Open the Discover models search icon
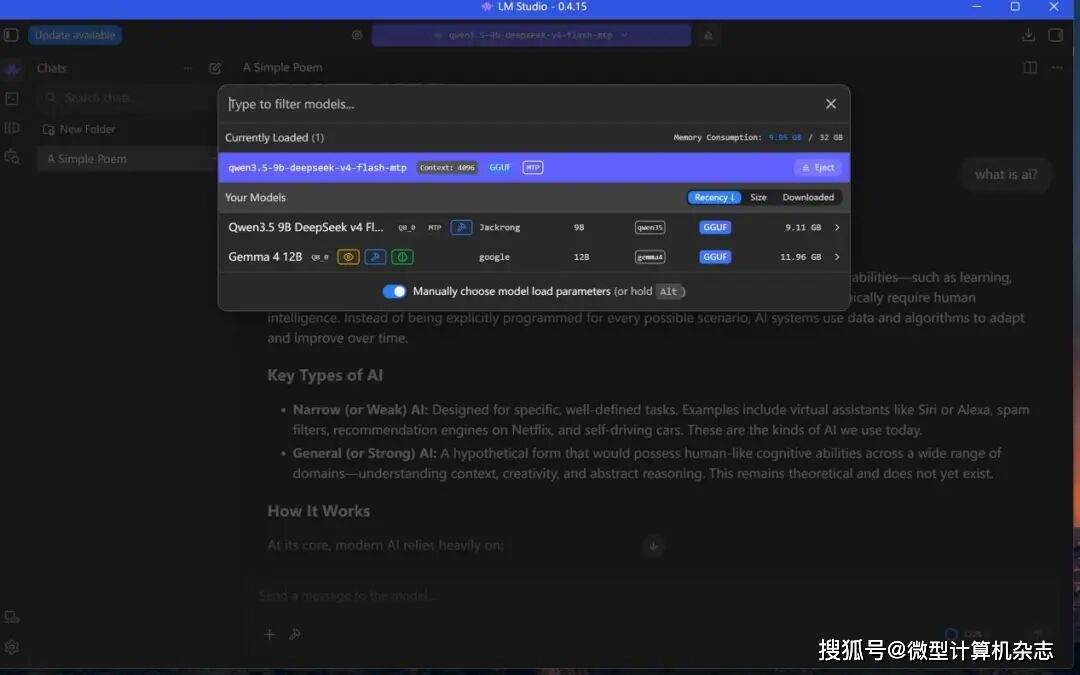This screenshot has height=675, width=1080. [x=12, y=156]
